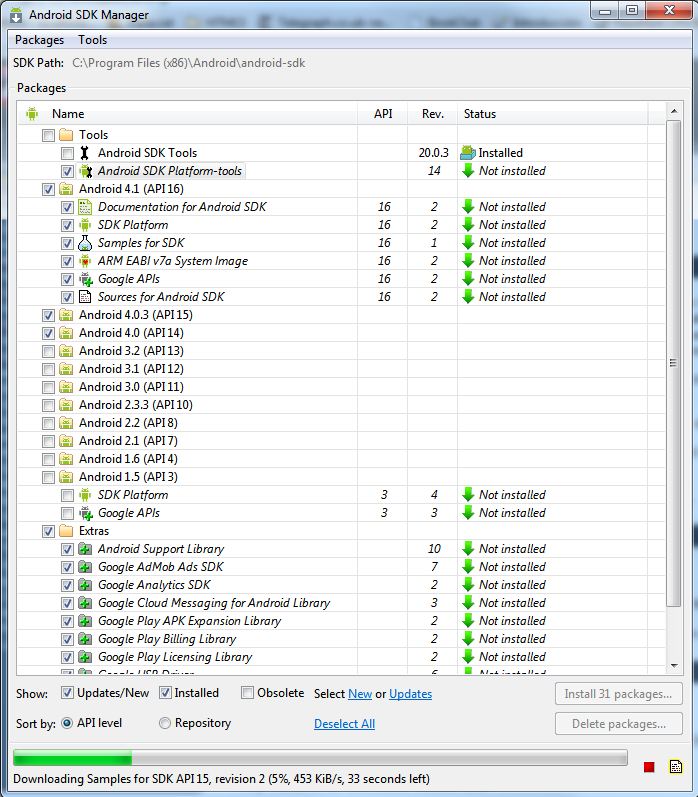Click the Android Support Library package icon
Screen dimensions: 698x797
point(85,549)
